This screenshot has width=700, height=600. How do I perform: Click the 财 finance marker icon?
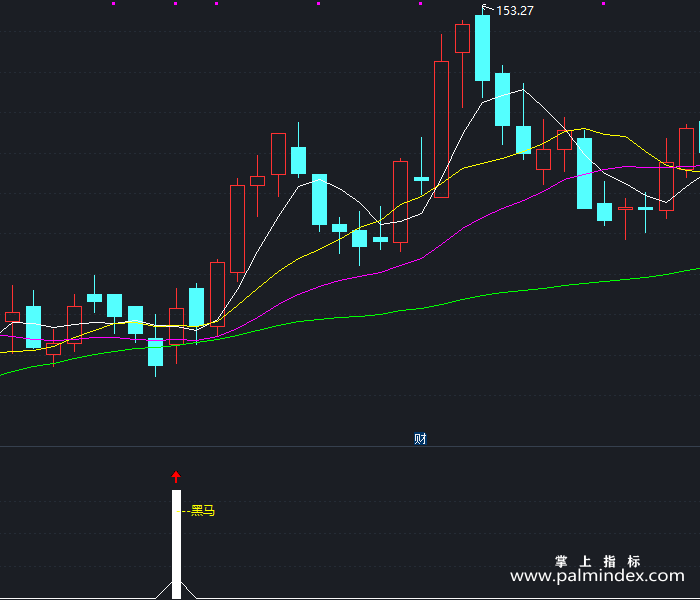420,439
